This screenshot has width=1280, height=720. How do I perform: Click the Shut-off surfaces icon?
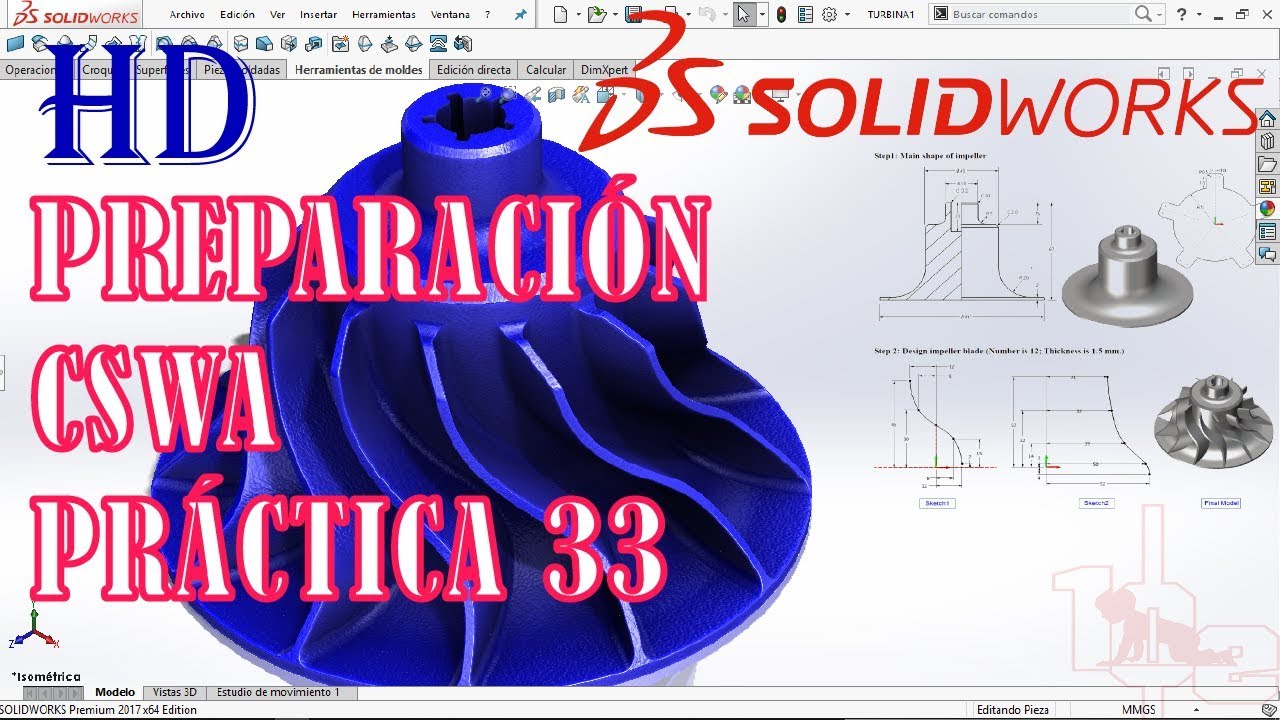[x=389, y=44]
